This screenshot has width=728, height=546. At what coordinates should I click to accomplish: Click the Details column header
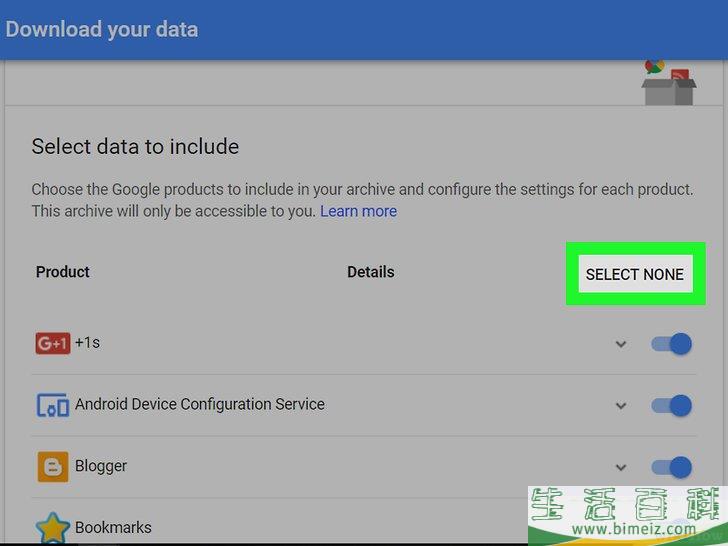coord(371,272)
